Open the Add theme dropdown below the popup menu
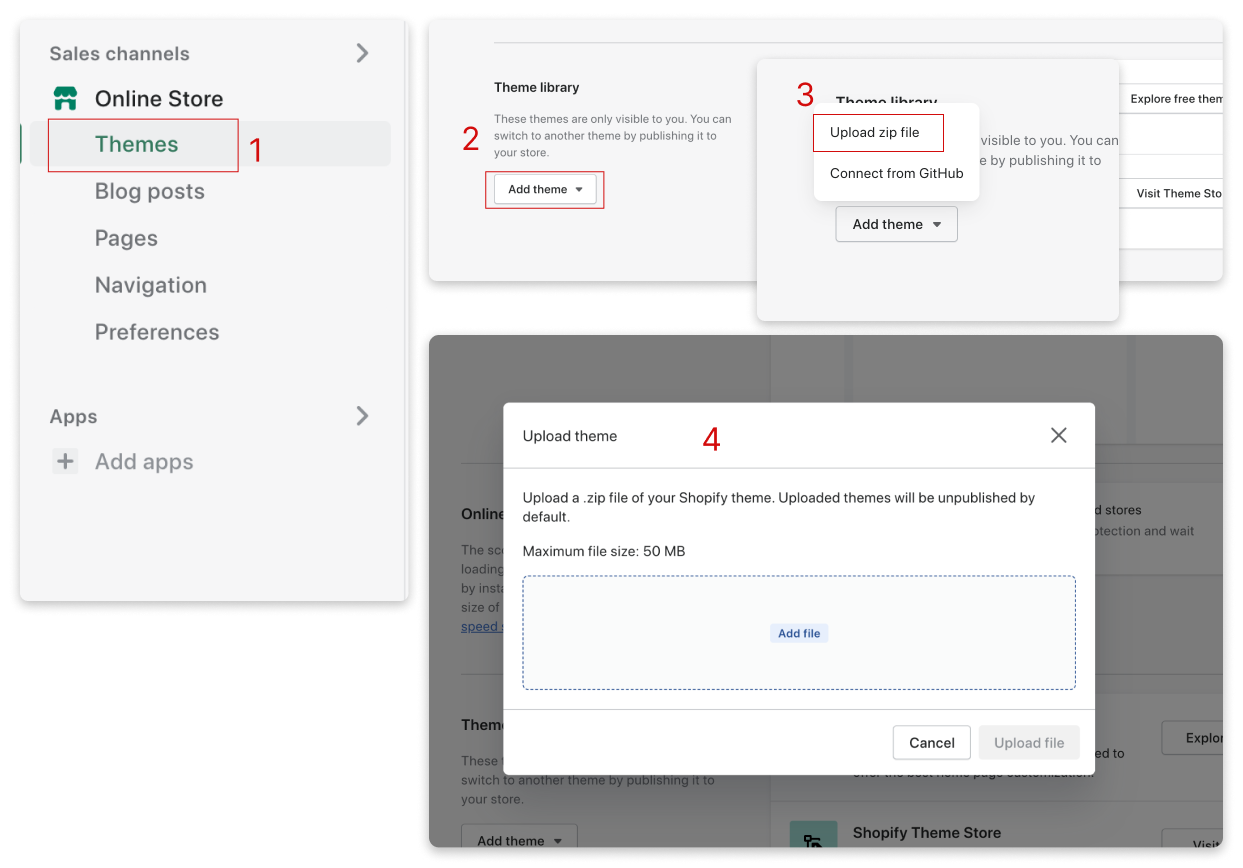The height and width of the screenshot is (868, 1243). click(x=896, y=224)
